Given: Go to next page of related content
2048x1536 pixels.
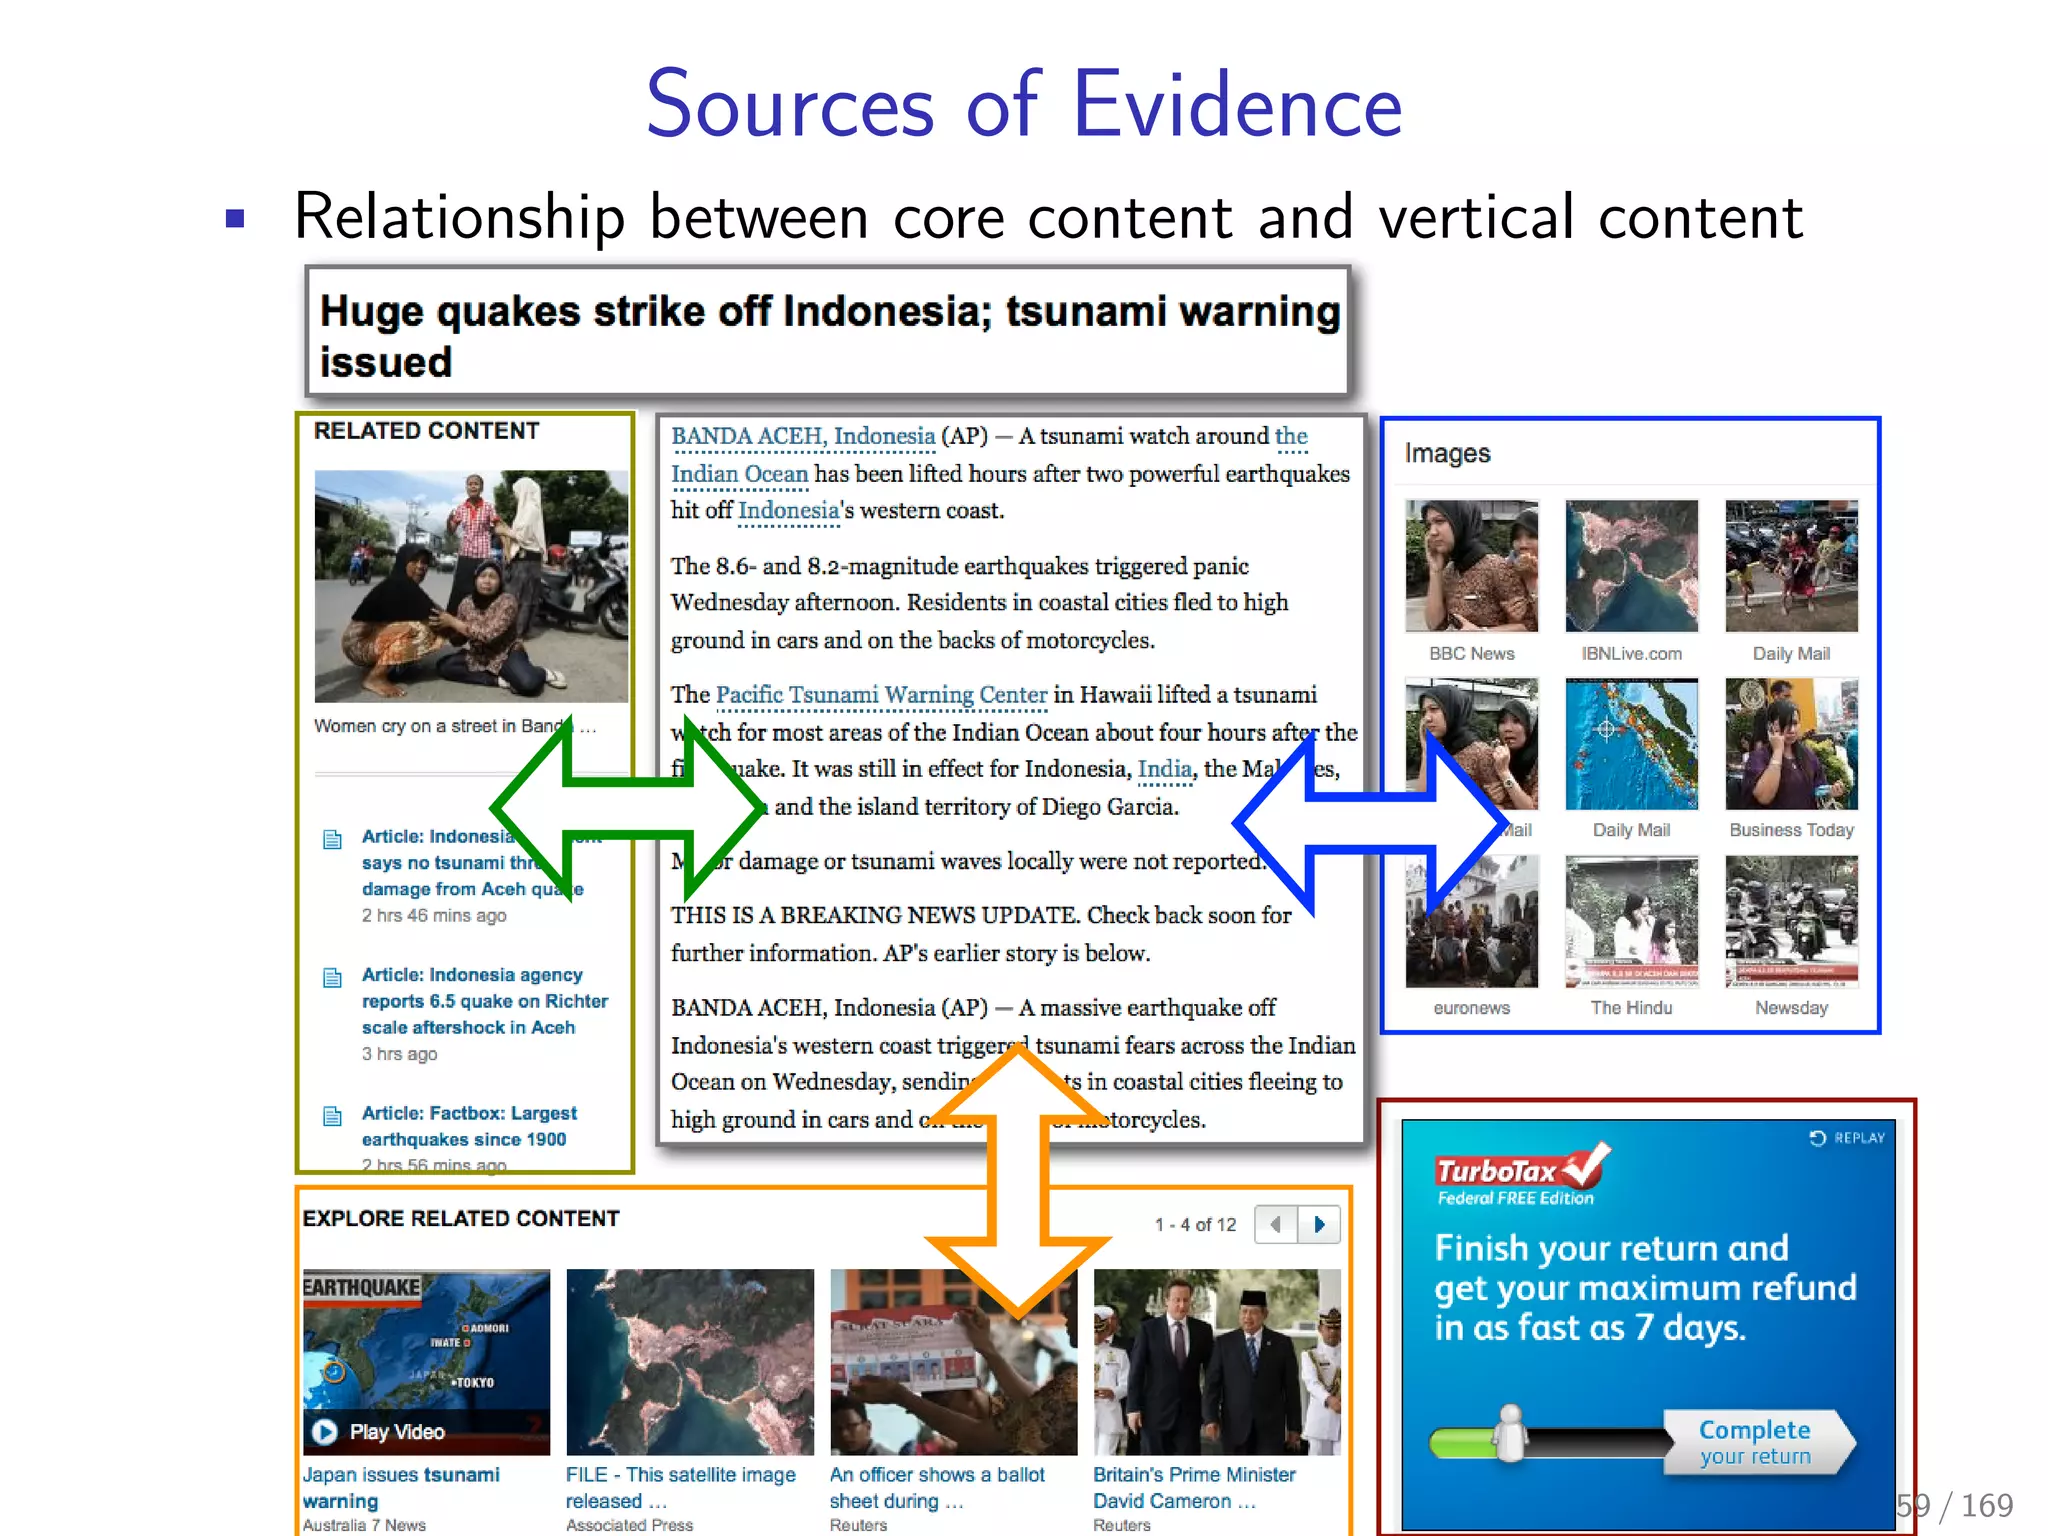Looking at the screenshot, I should [x=1319, y=1224].
